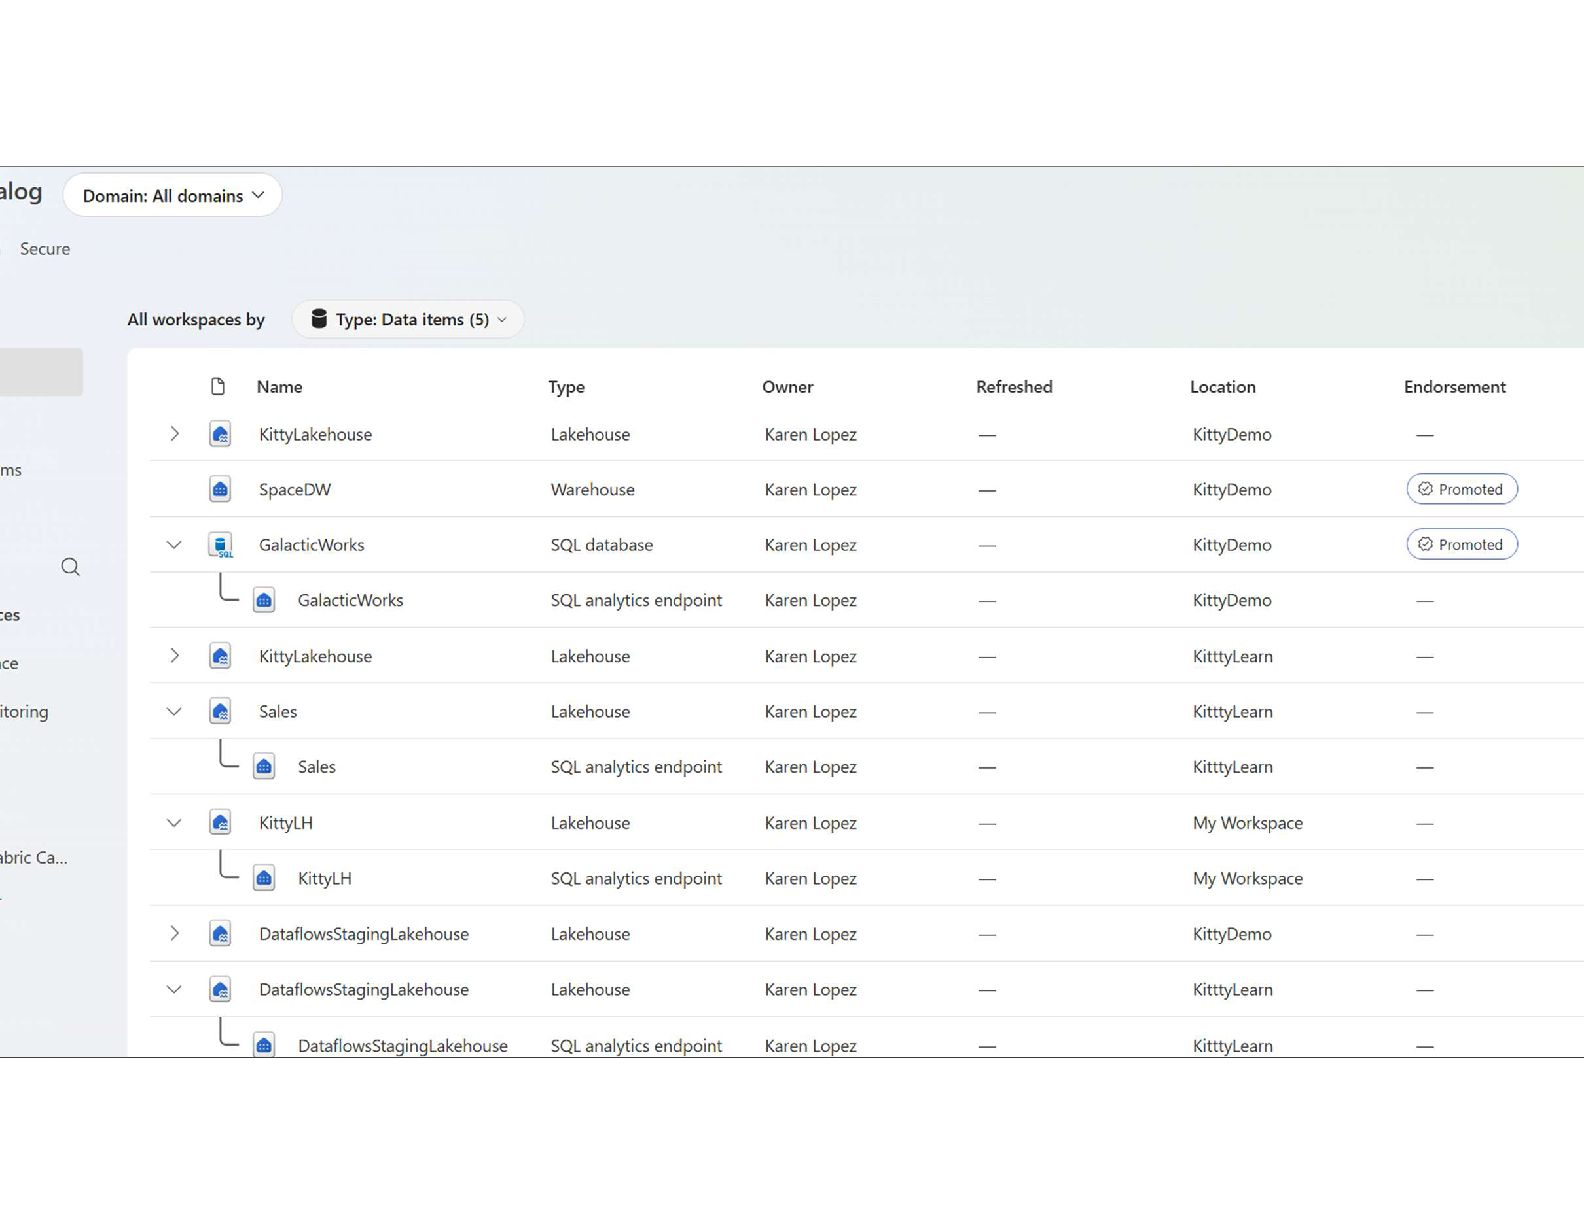Click DataflowsStagingLakehouse lakehouse icon in KitttyLearn row
Screen dimensions: 1584x1224
pos(220,989)
